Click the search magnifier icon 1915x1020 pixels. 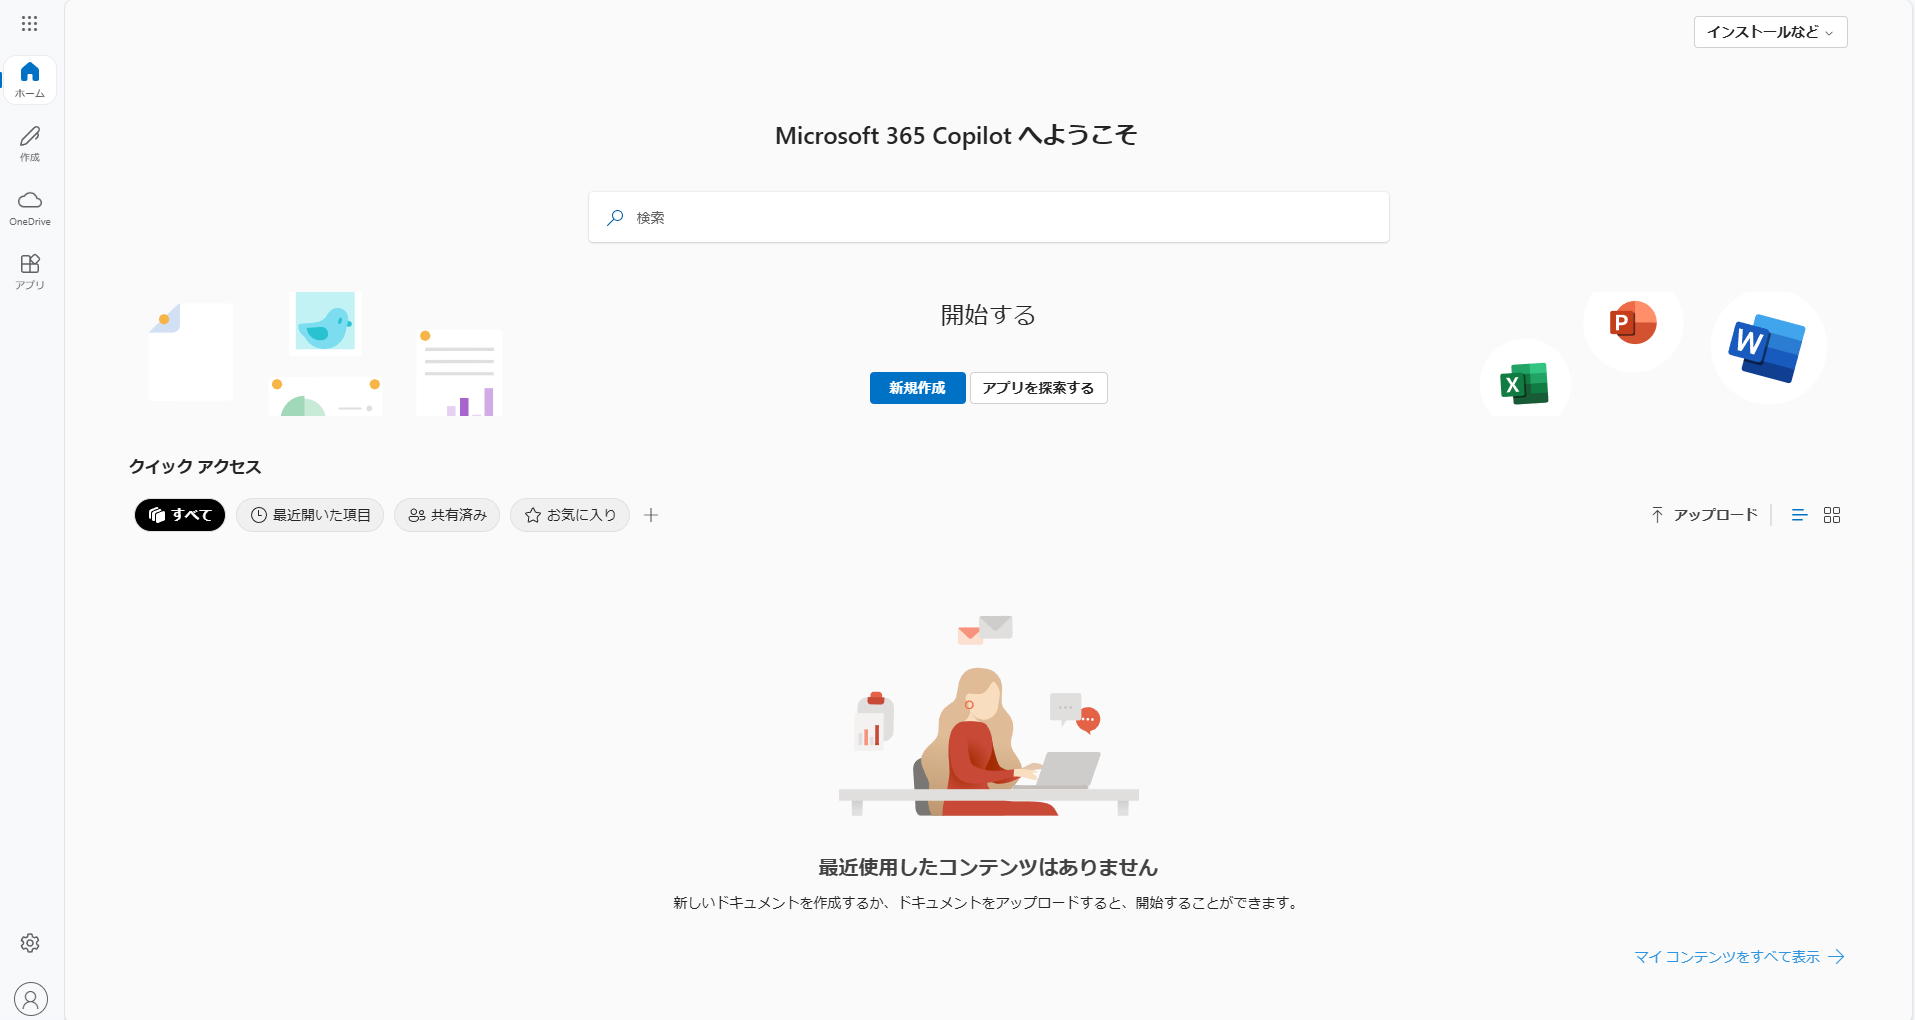click(615, 217)
